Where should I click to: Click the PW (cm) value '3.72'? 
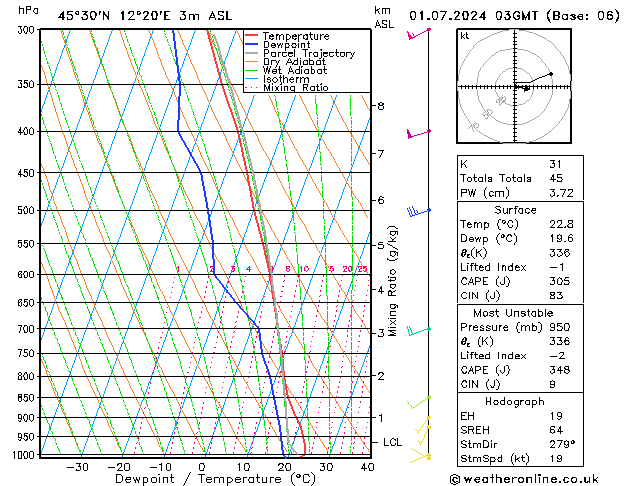point(561,193)
